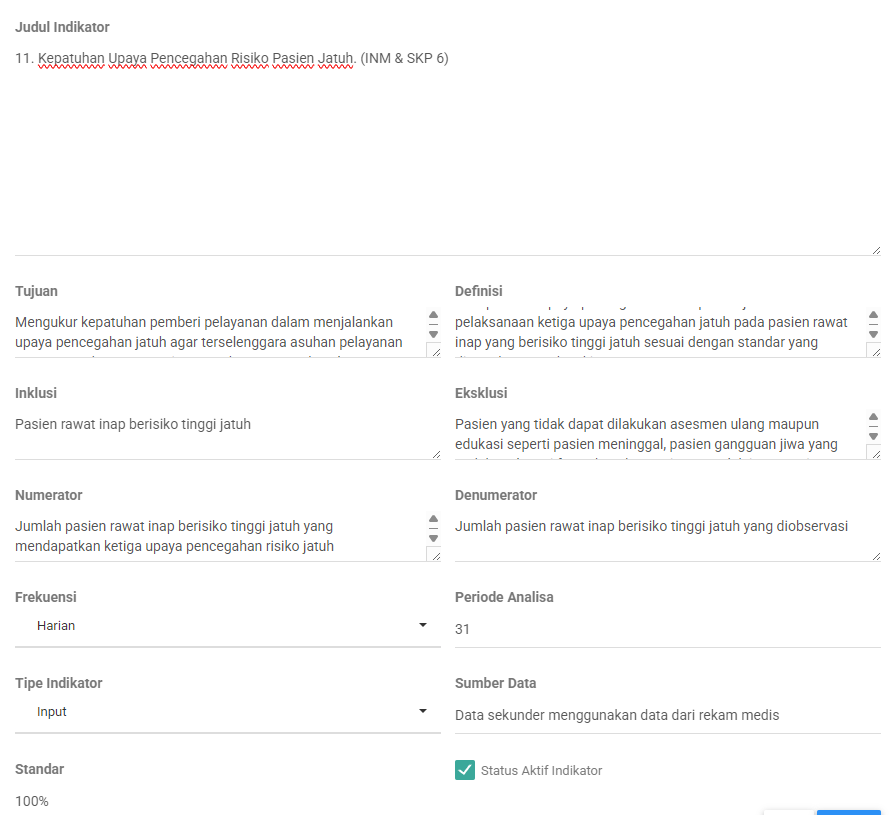Grab the Judul Indikator resize handle
The image size is (889, 815).
[x=876, y=249]
